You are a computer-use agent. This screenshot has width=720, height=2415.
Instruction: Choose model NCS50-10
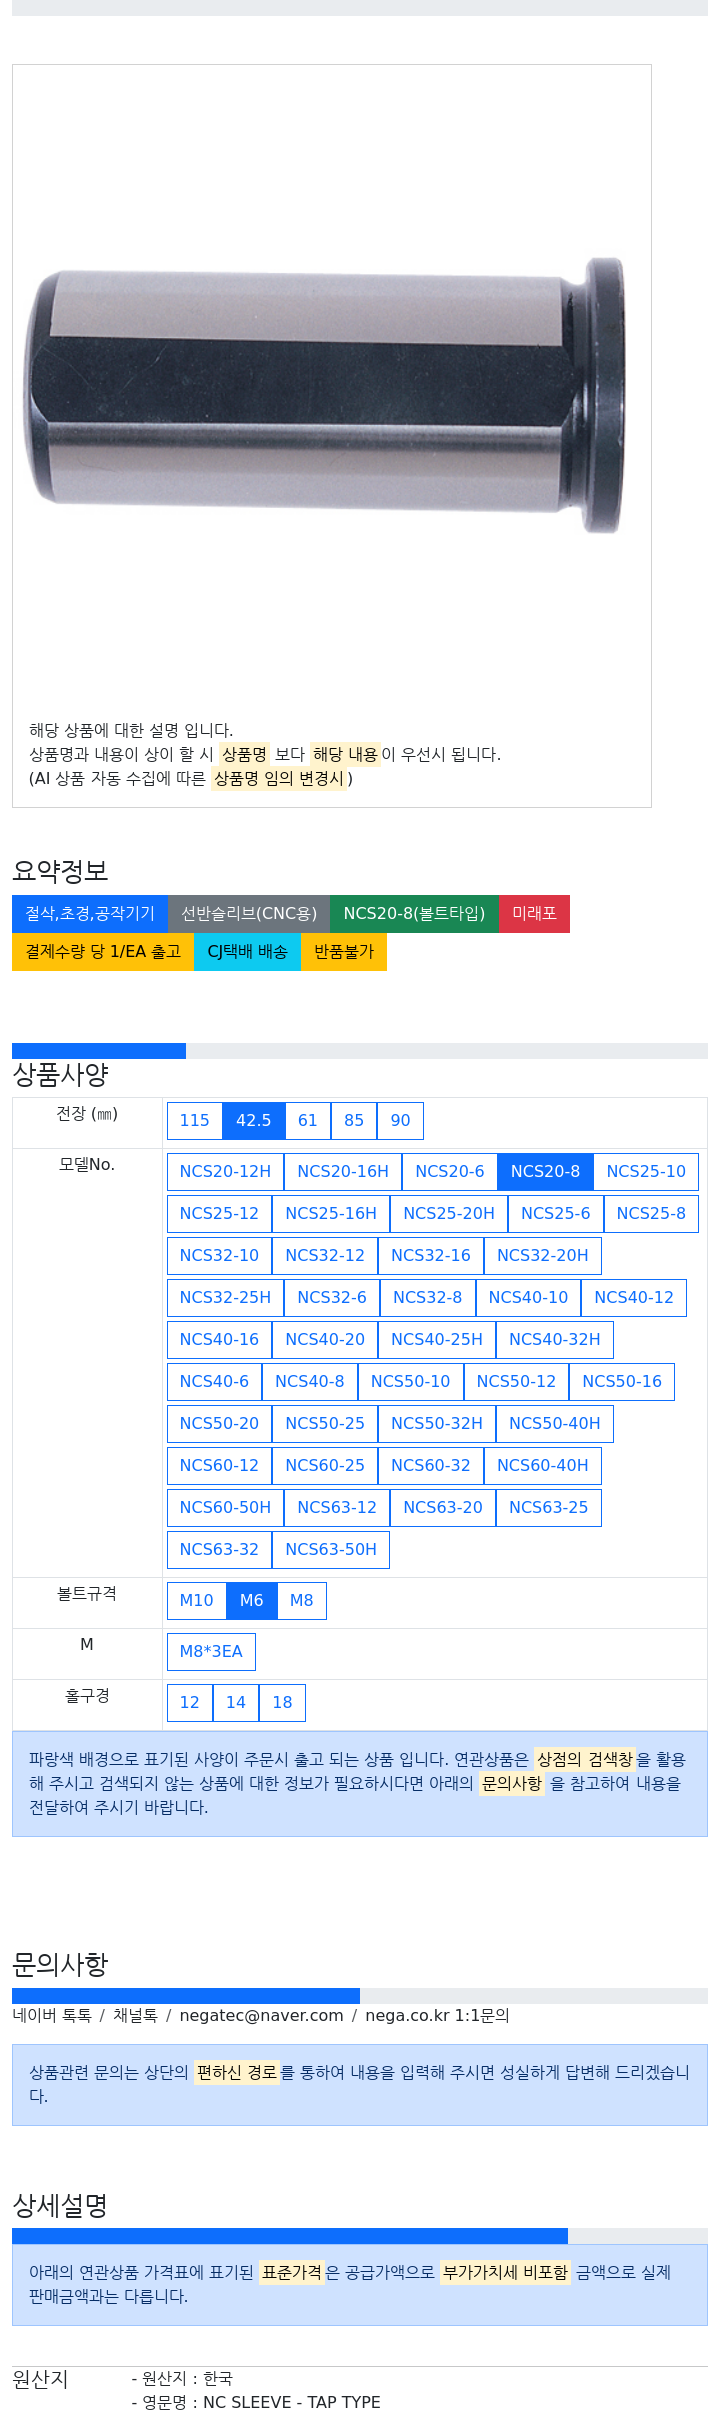click(411, 1382)
